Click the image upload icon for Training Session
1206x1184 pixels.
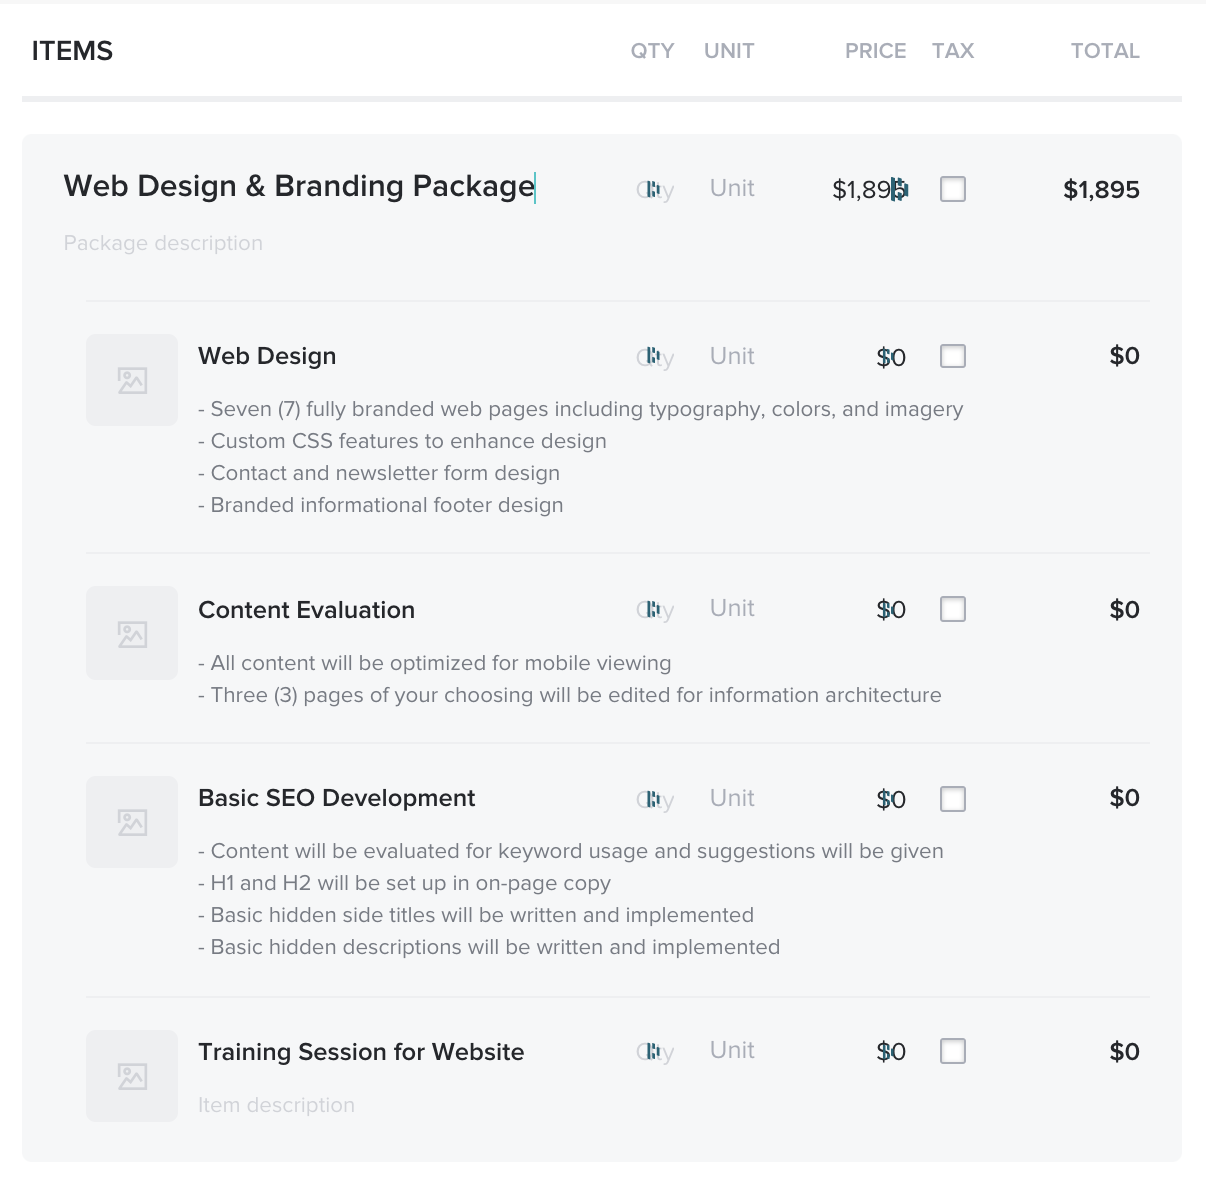(x=131, y=1076)
